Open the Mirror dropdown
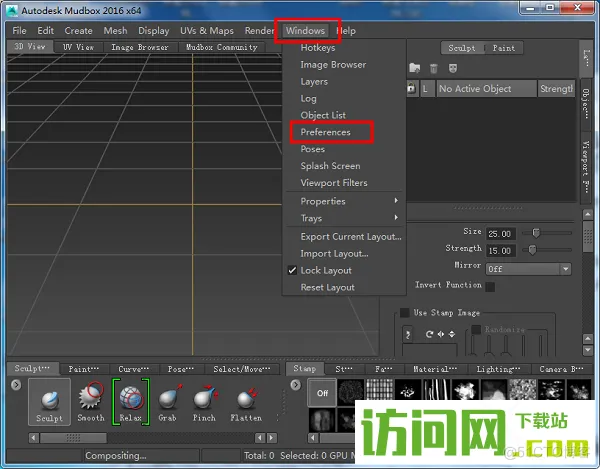600x469 pixels. point(528,269)
